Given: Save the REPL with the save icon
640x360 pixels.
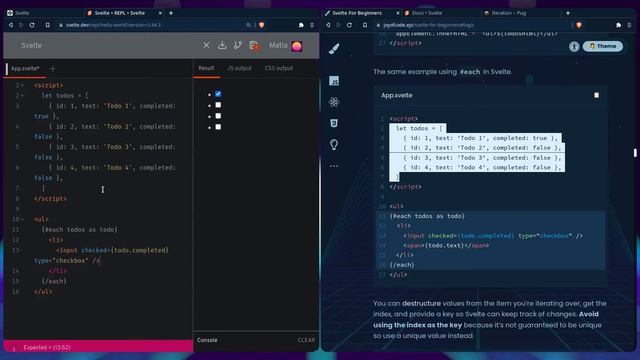Looking at the screenshot, I should (254, 46).
